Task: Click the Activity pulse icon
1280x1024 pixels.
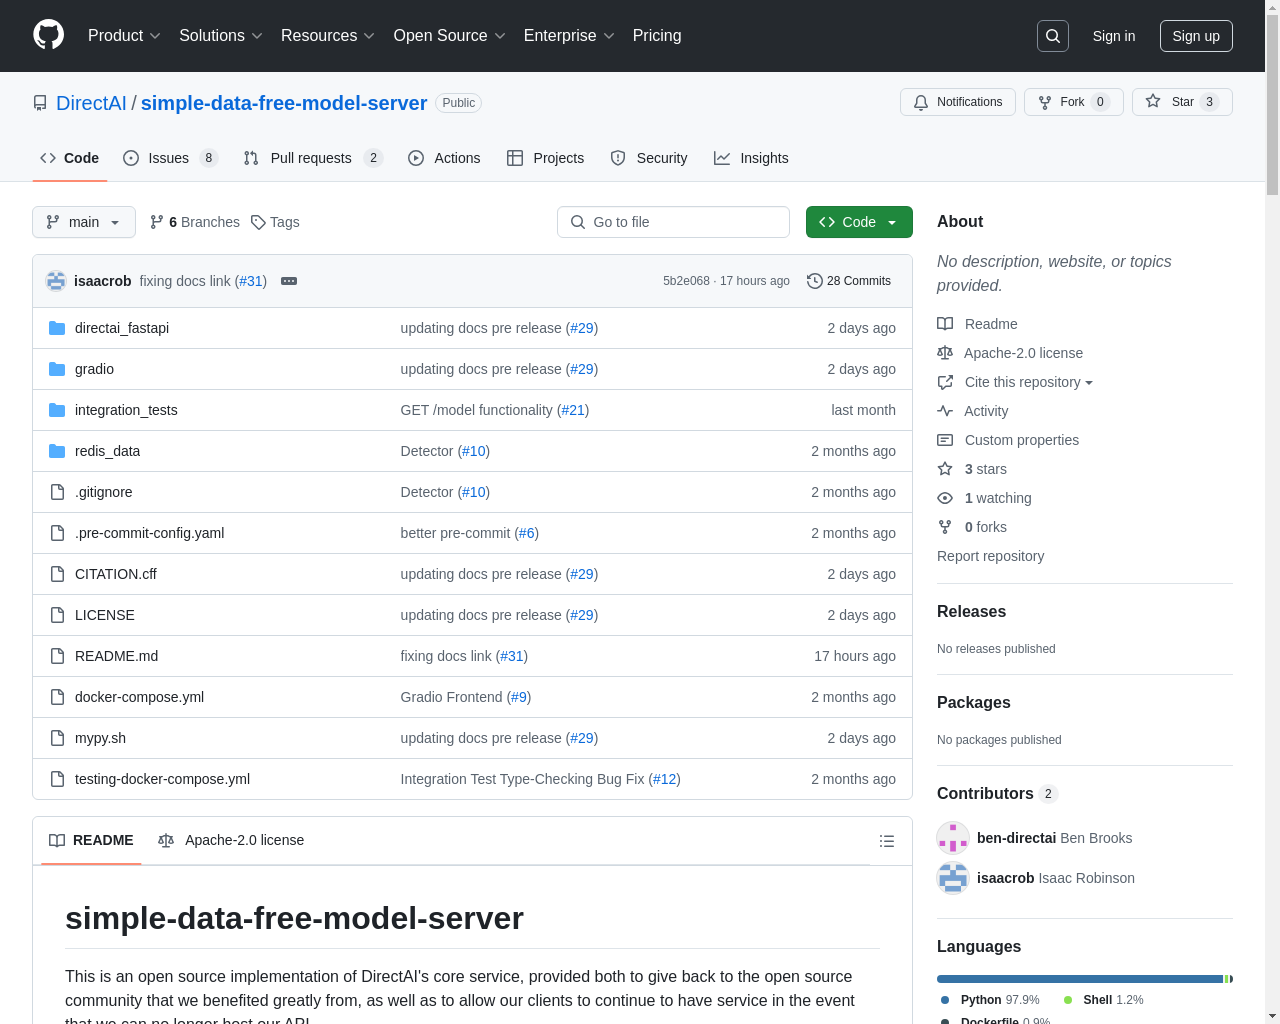Action: (x=945, y=411)
